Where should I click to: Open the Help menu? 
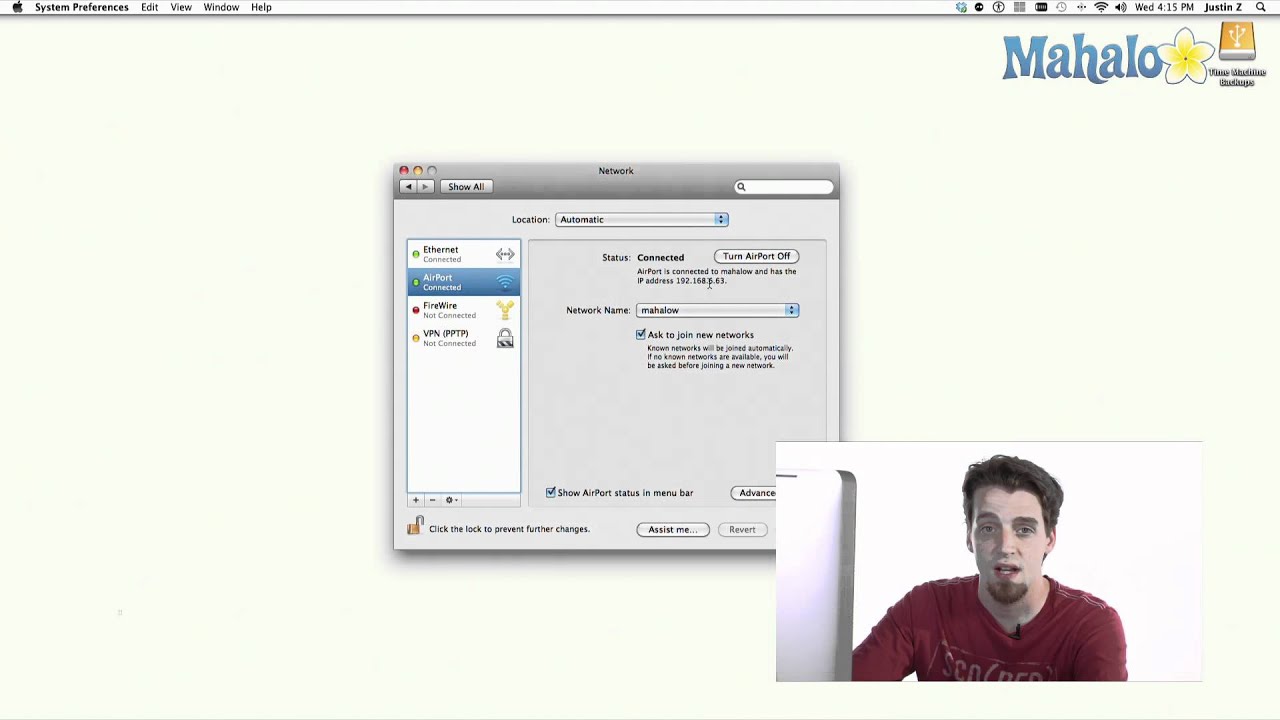point(261,7)
